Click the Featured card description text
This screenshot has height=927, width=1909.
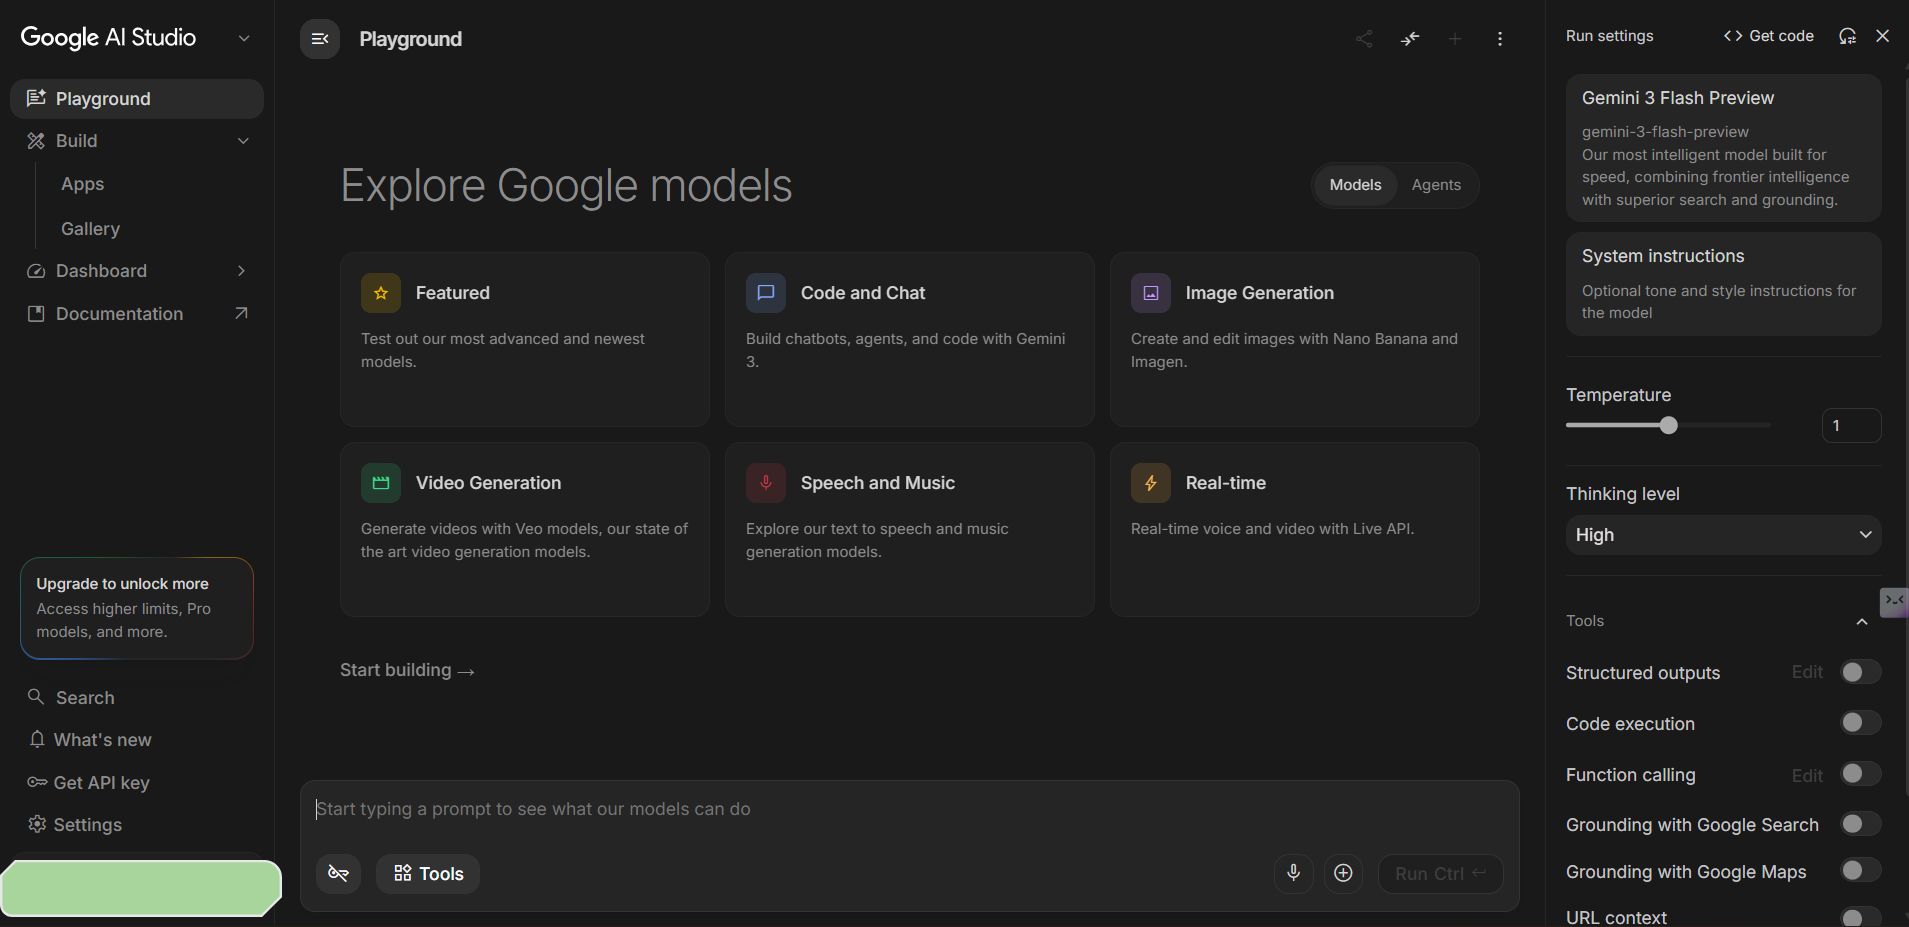click(503, 350)
